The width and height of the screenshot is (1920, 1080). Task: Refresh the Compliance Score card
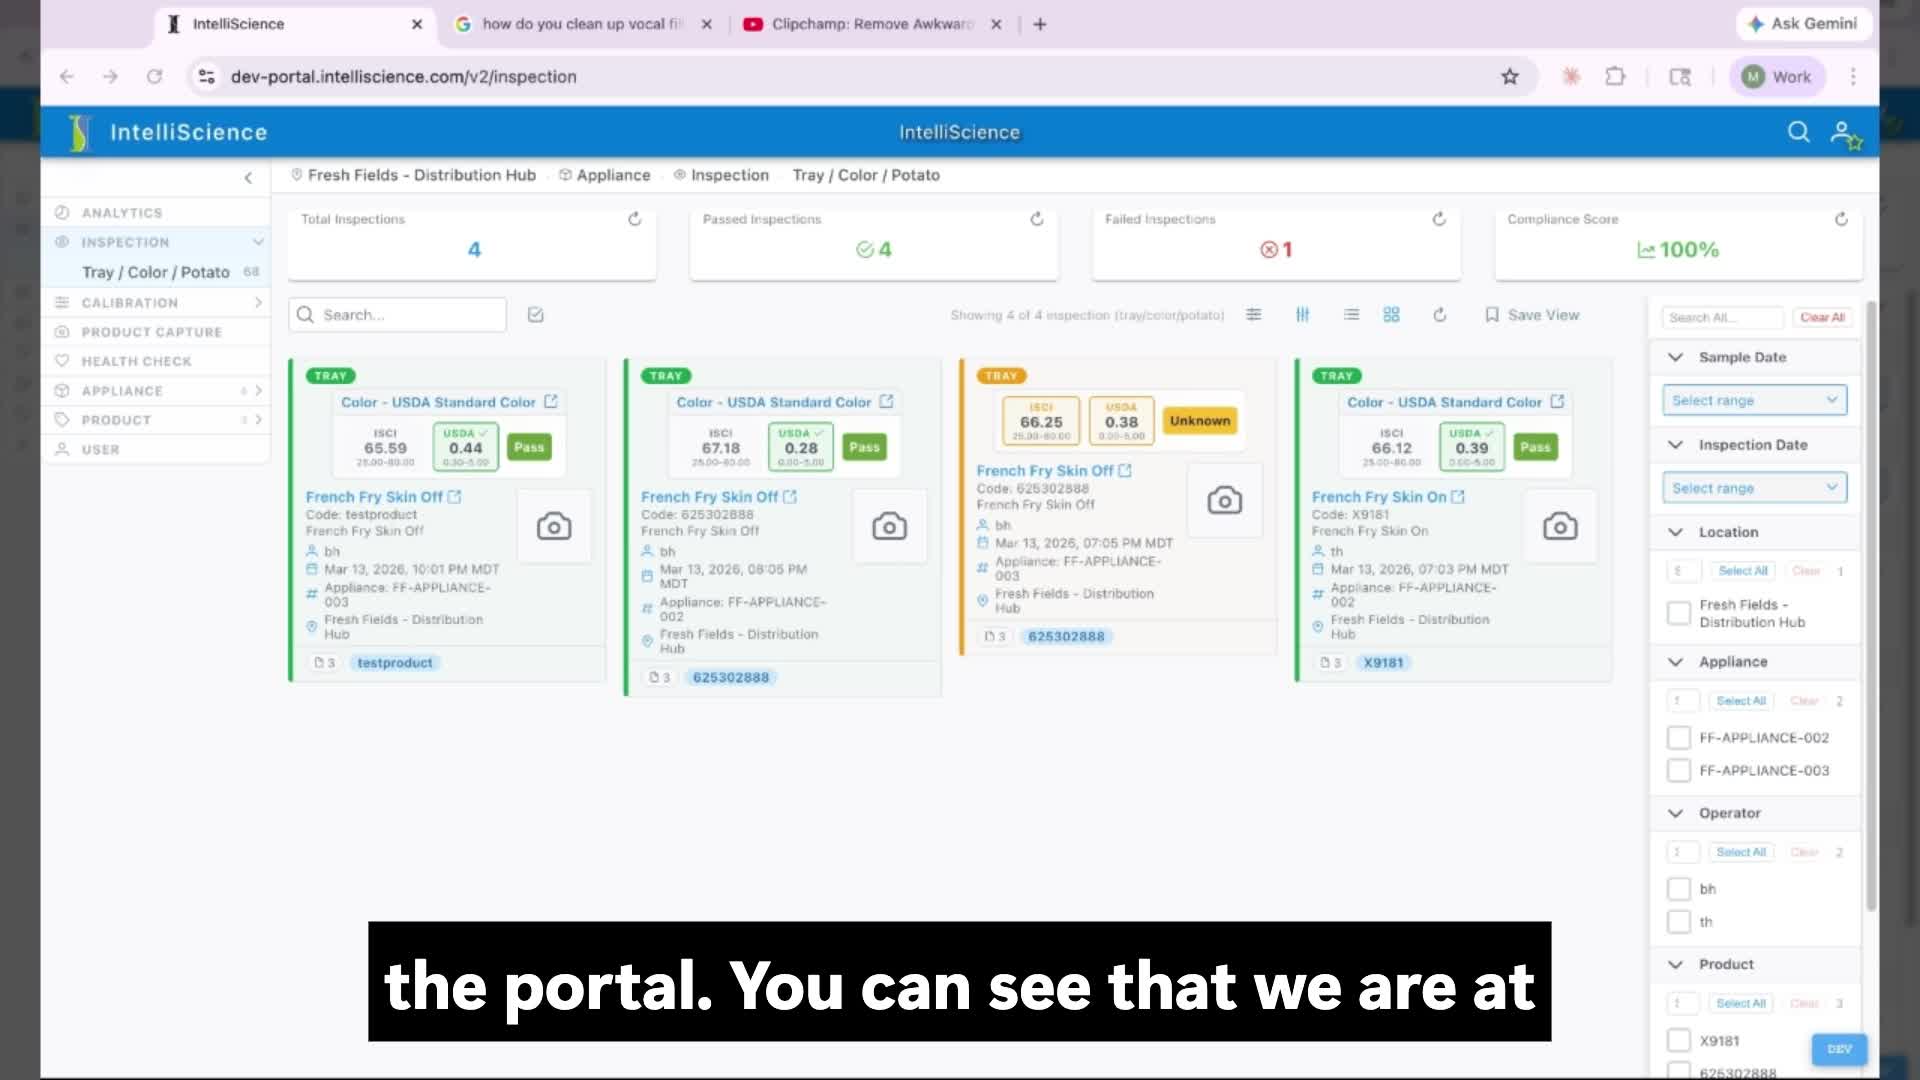point(1841,219)
